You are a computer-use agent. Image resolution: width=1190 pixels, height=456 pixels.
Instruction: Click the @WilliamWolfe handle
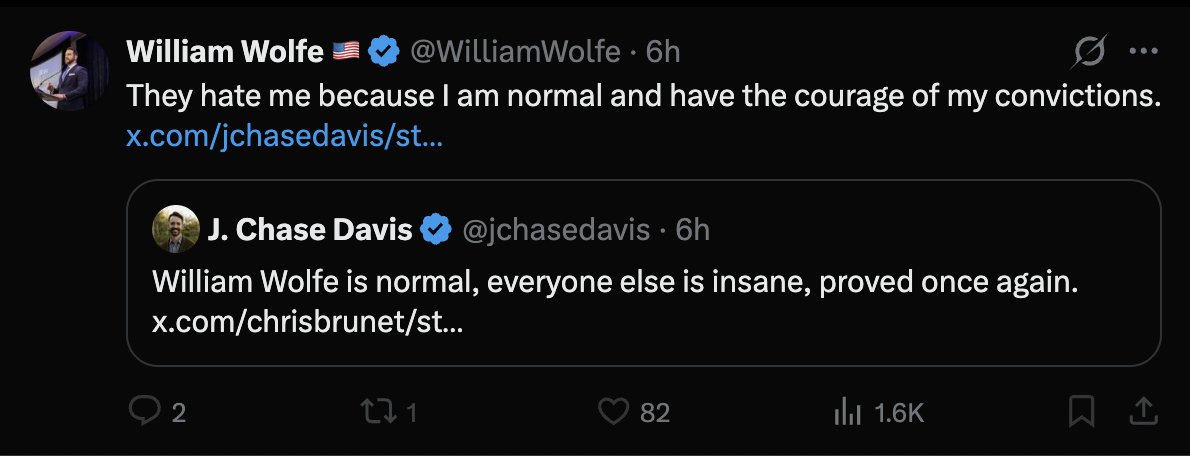point(515,52)
